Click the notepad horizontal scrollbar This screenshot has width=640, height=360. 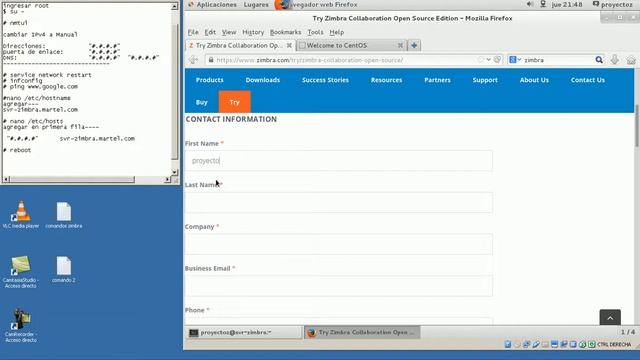(72, 179)
